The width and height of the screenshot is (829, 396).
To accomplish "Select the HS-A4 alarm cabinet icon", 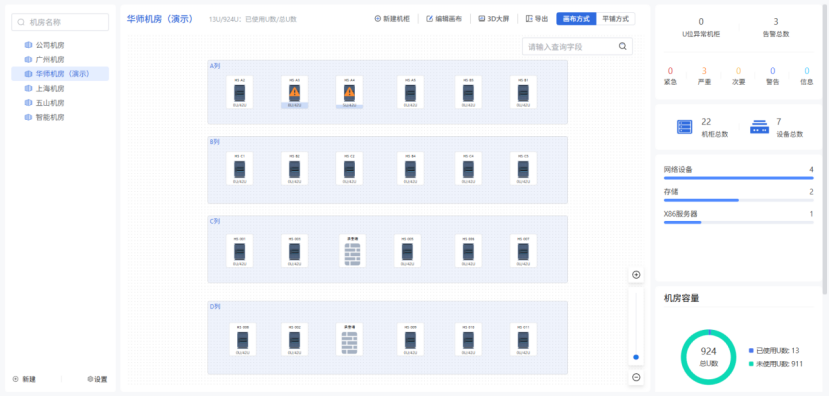I will 349,92.
